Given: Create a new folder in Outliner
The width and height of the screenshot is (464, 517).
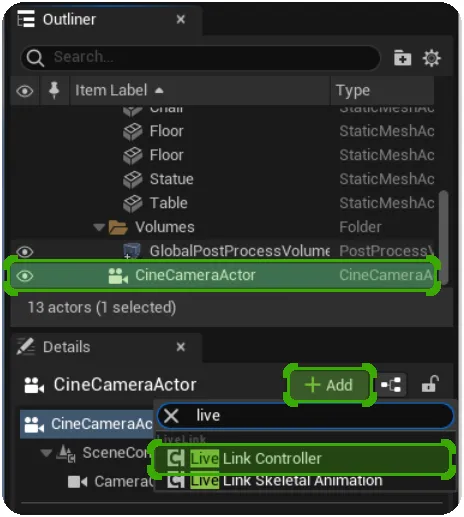Looking at the screenshot, I should [402, 58].
